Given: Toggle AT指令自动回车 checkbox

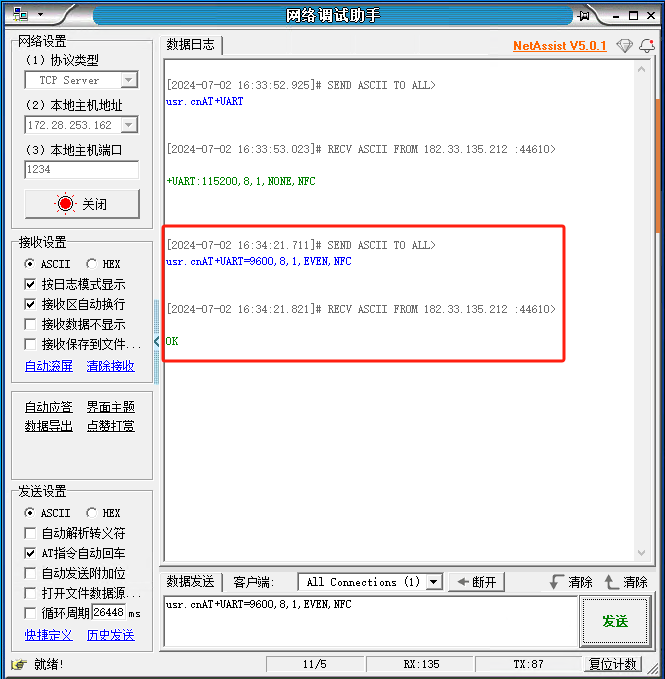Looking at the screenshot, I should [x=30, y=553].
